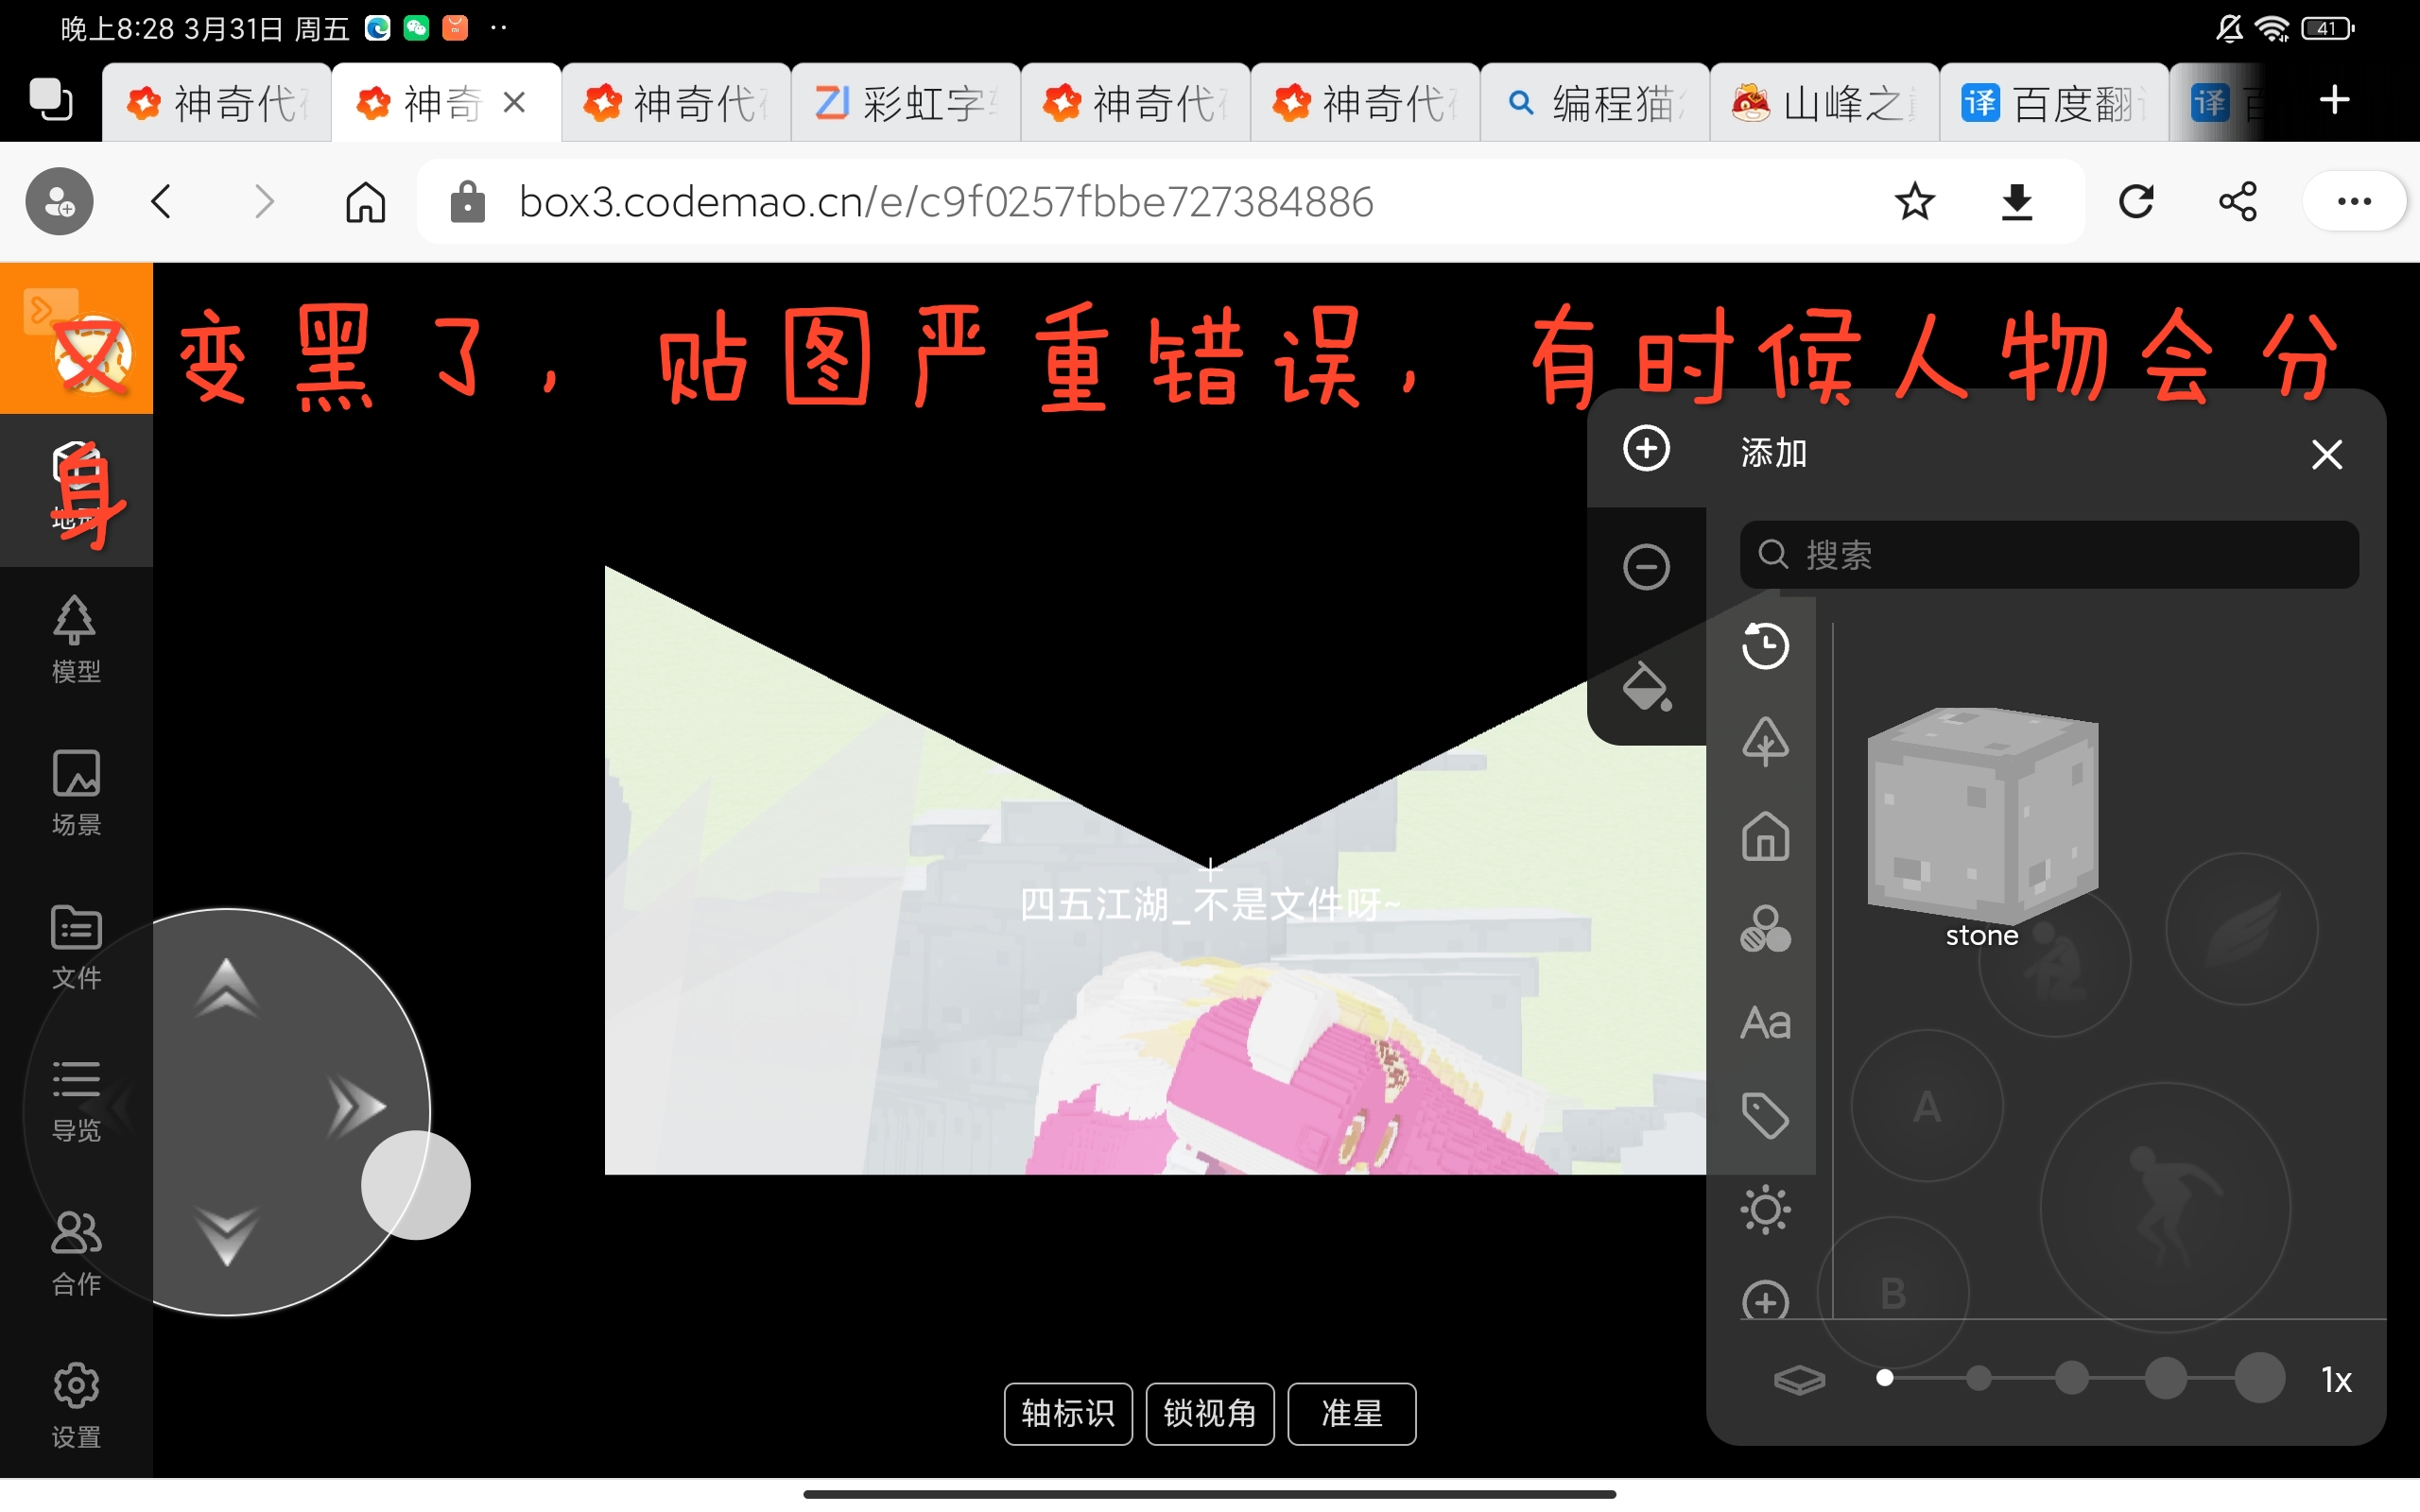Open the Scene (场景) sidebar section
This screenshot has height=1512, width=2420.
tap(76, 793)
